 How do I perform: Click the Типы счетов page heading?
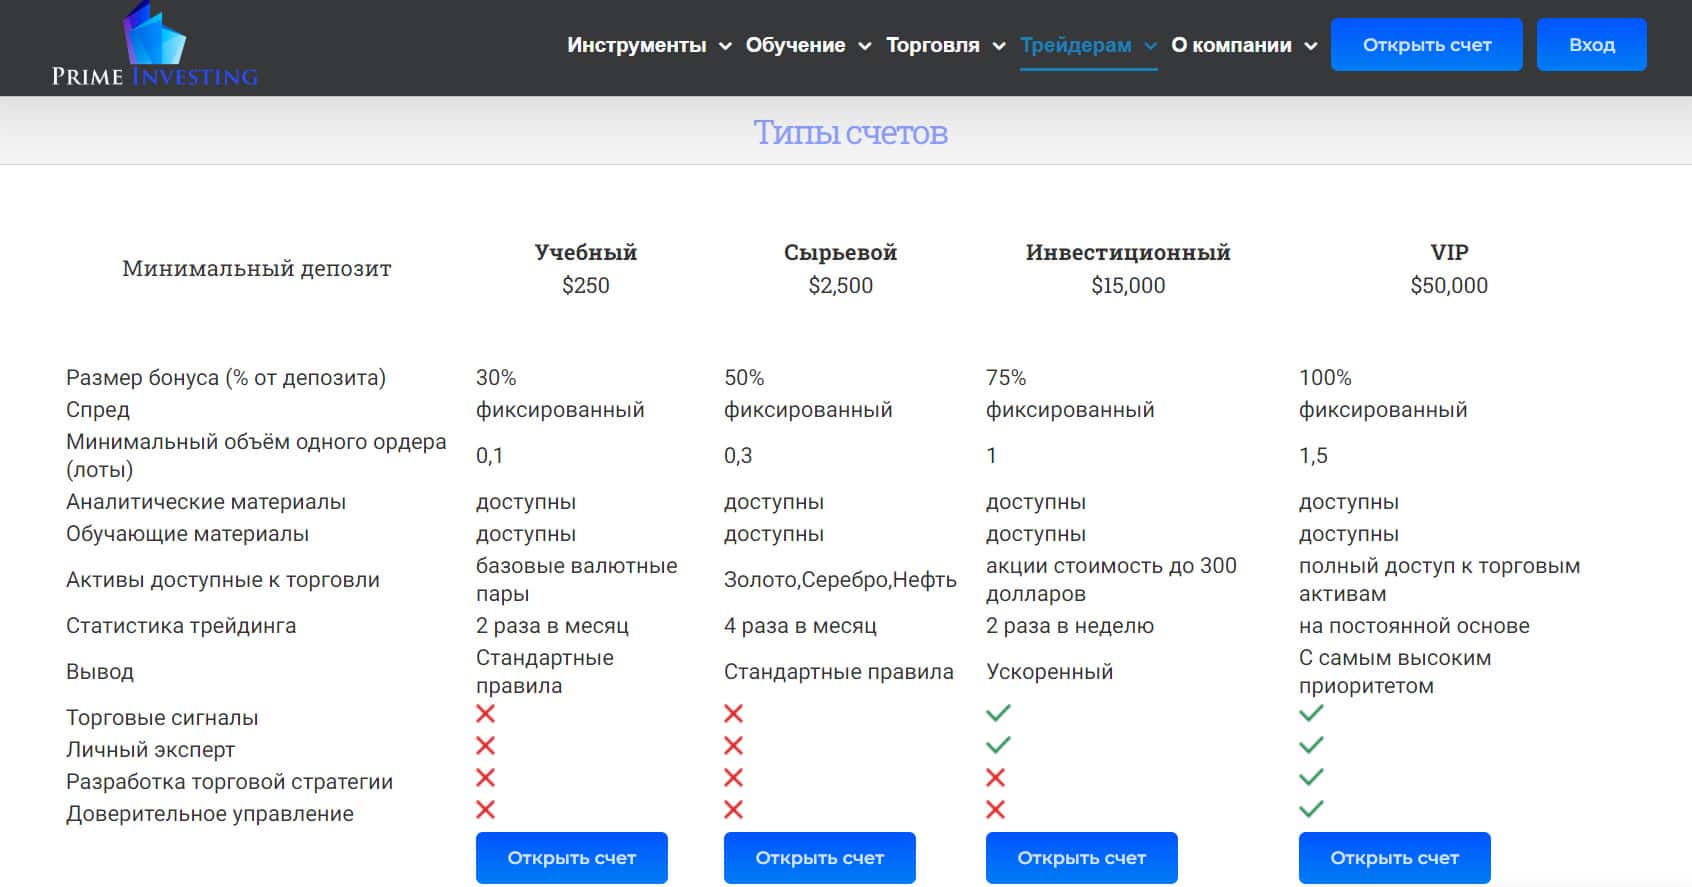[850, 132]
